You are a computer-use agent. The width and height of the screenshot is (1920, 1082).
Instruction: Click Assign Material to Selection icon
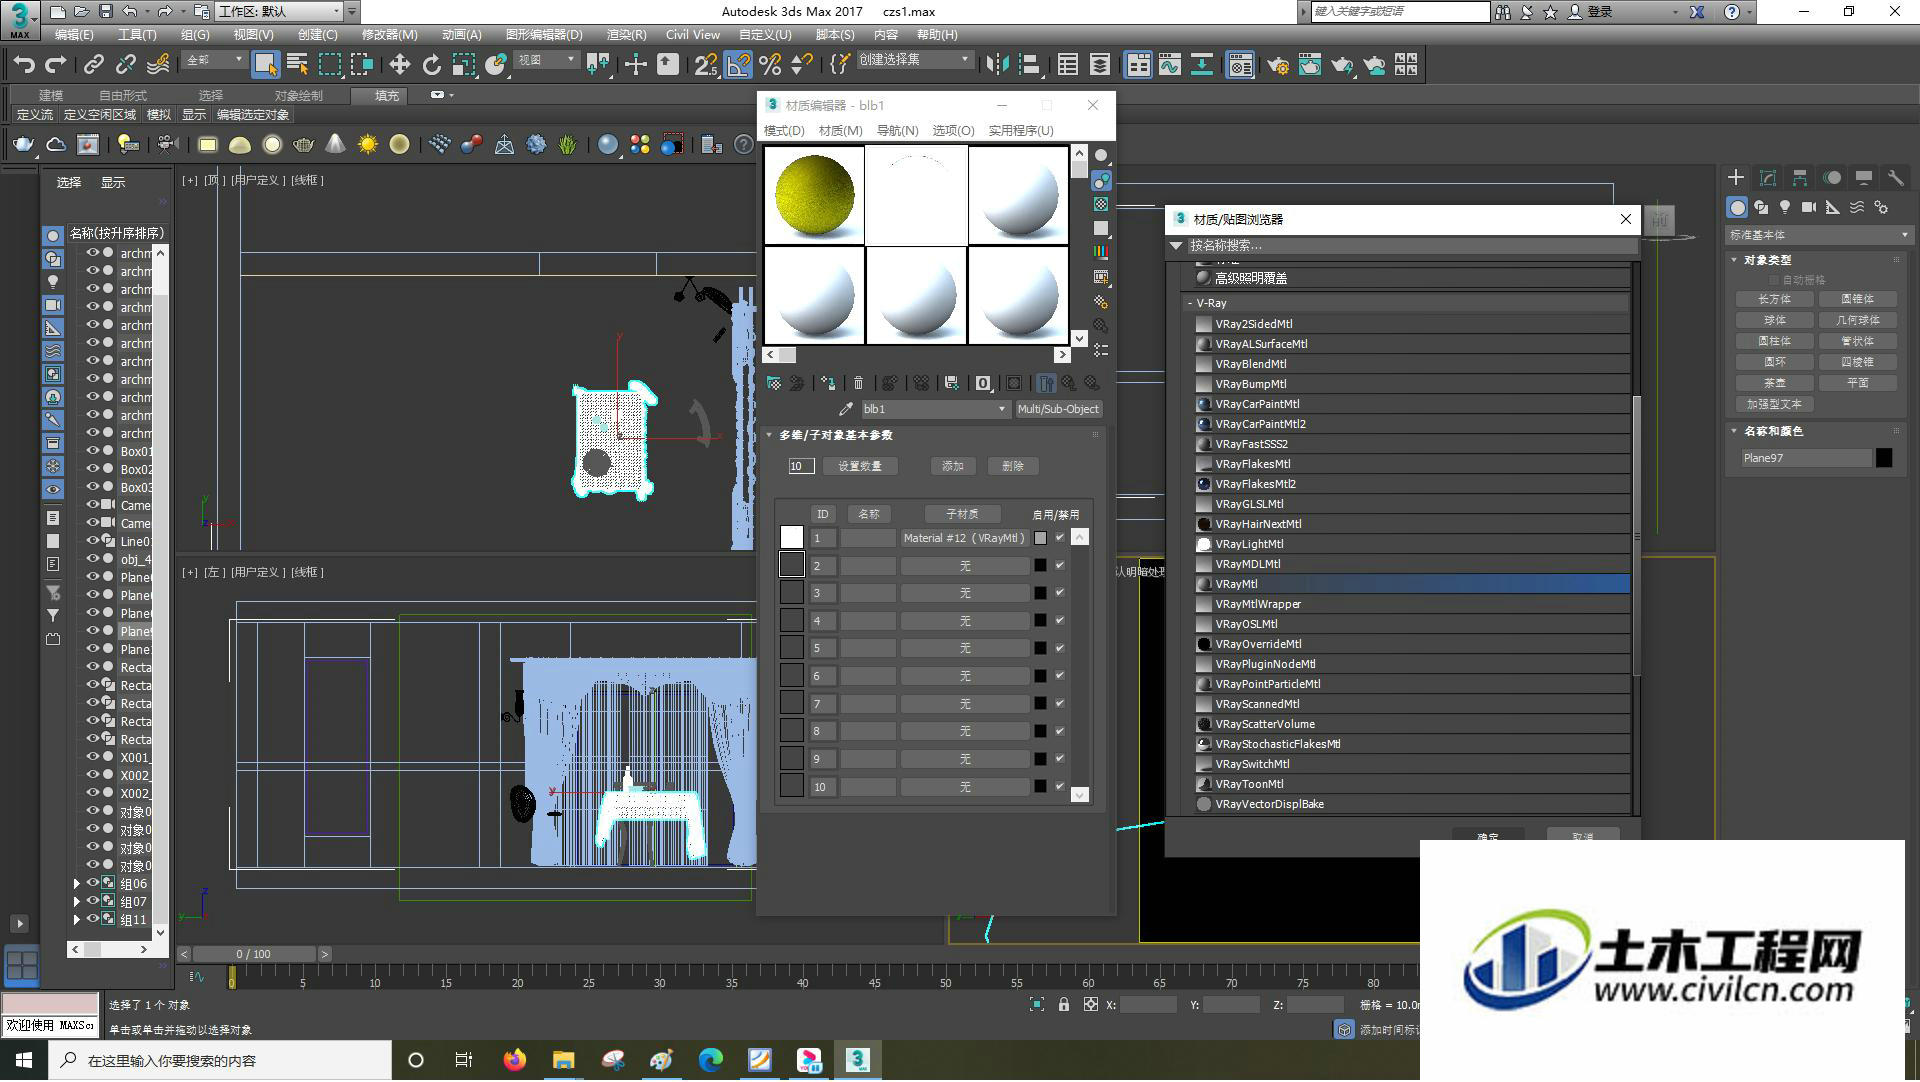coord(828,383)
